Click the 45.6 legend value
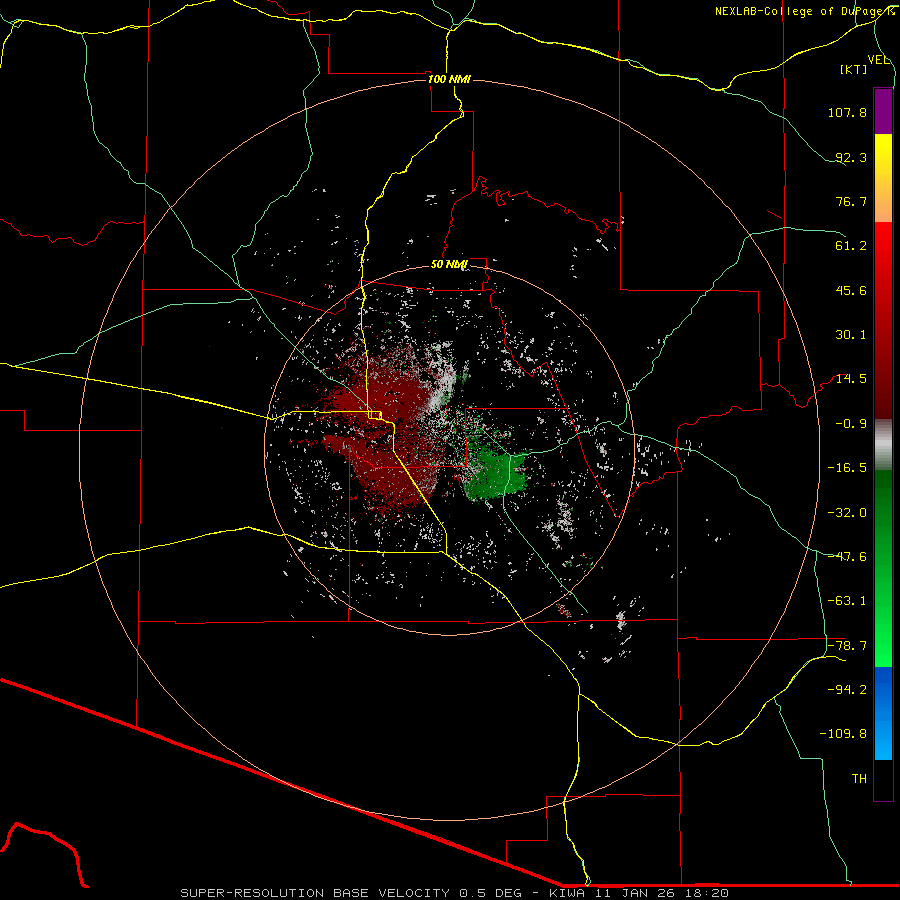The width and height of the screenshot is (900, 900). click(851, 290)
